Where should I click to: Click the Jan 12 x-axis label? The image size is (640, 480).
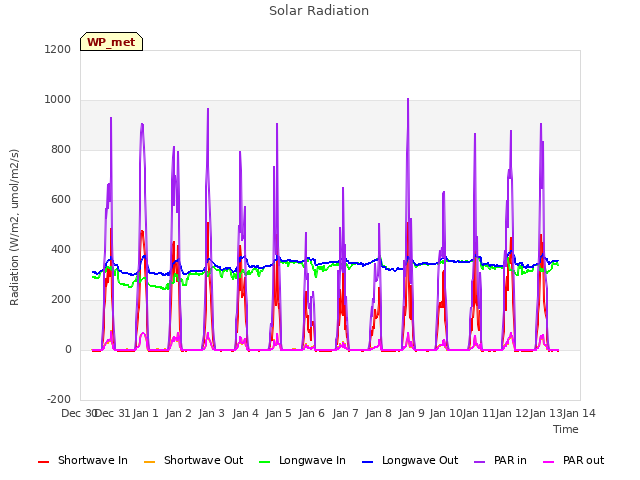coord(512,413)
